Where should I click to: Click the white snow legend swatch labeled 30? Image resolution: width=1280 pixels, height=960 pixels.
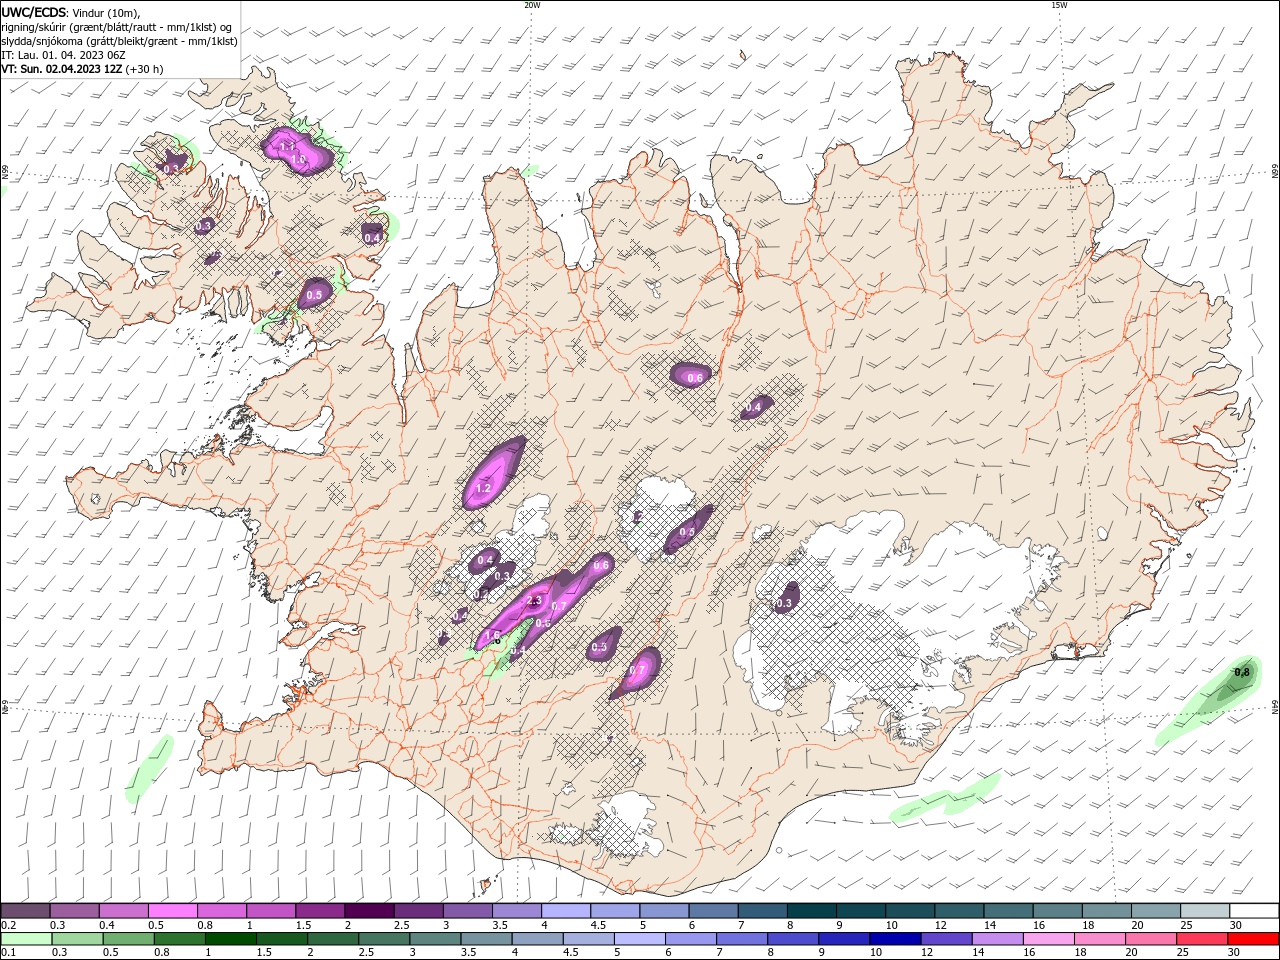coord(1255,911)
